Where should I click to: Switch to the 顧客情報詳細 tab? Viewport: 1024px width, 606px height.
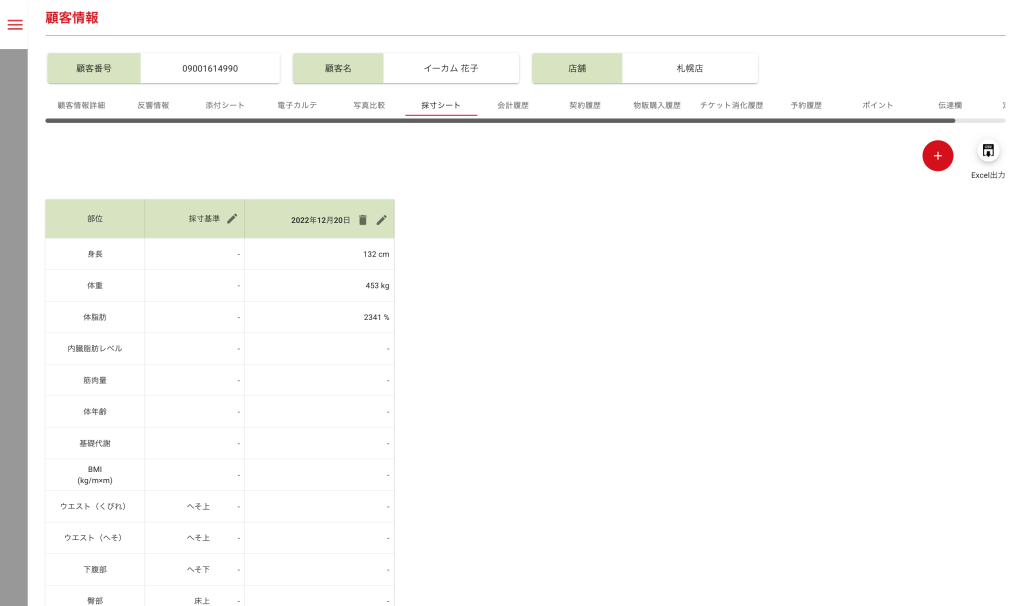pos(81,105)
